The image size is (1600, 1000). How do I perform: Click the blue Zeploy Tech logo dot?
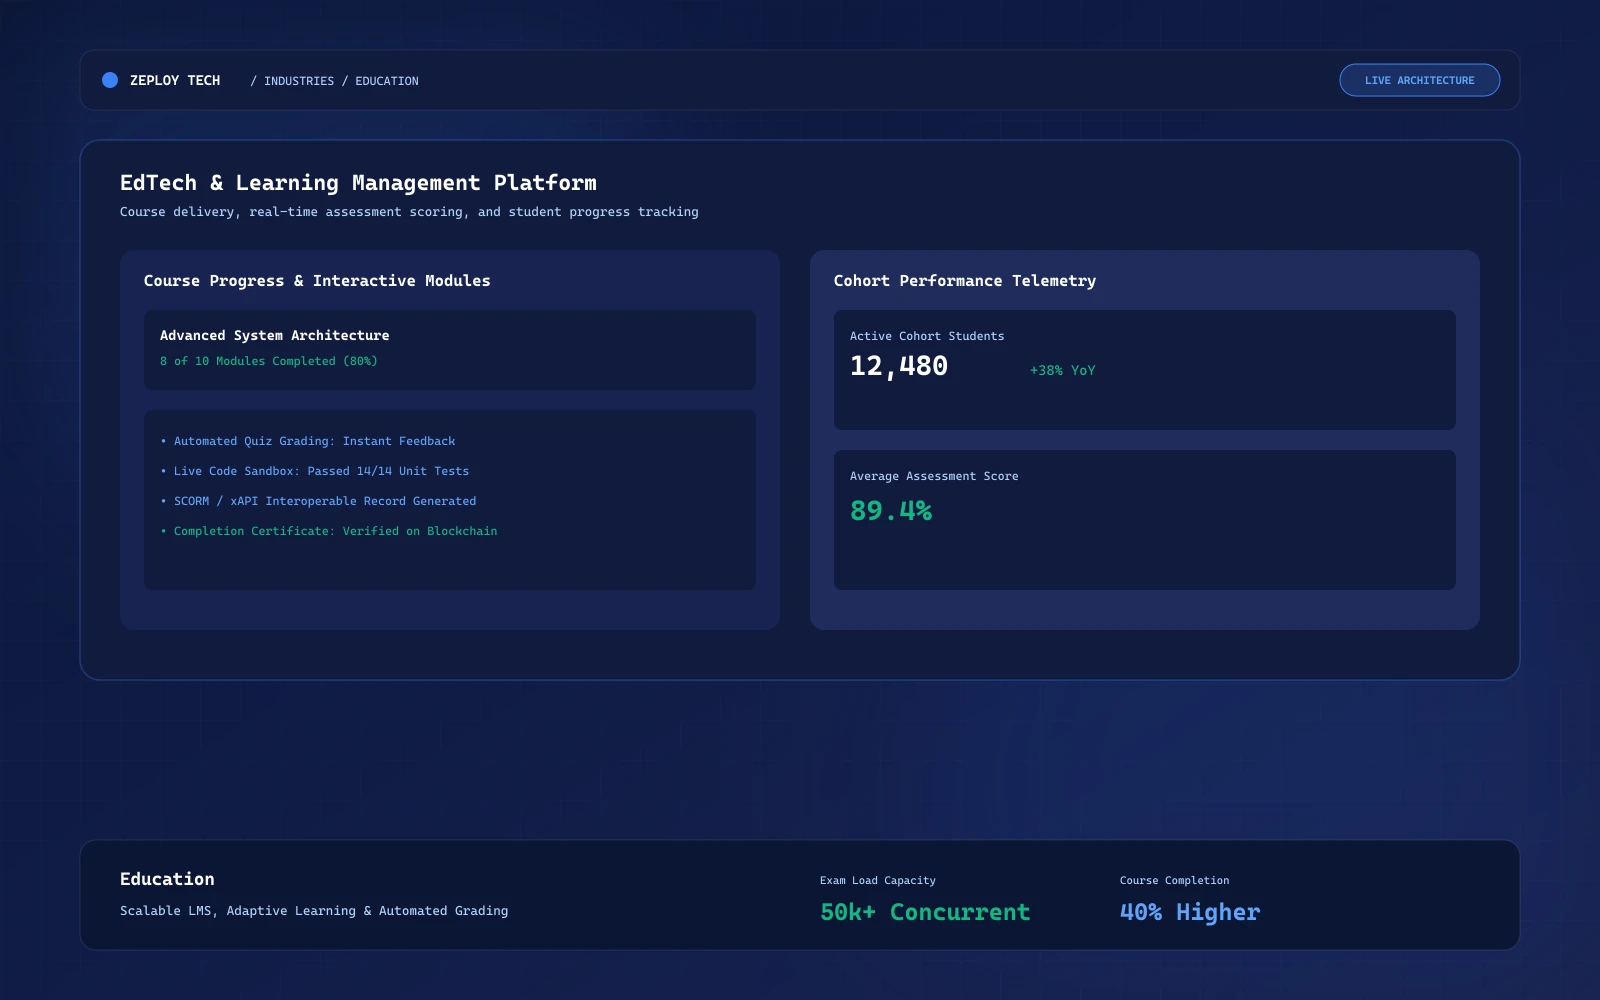(110, 80)
